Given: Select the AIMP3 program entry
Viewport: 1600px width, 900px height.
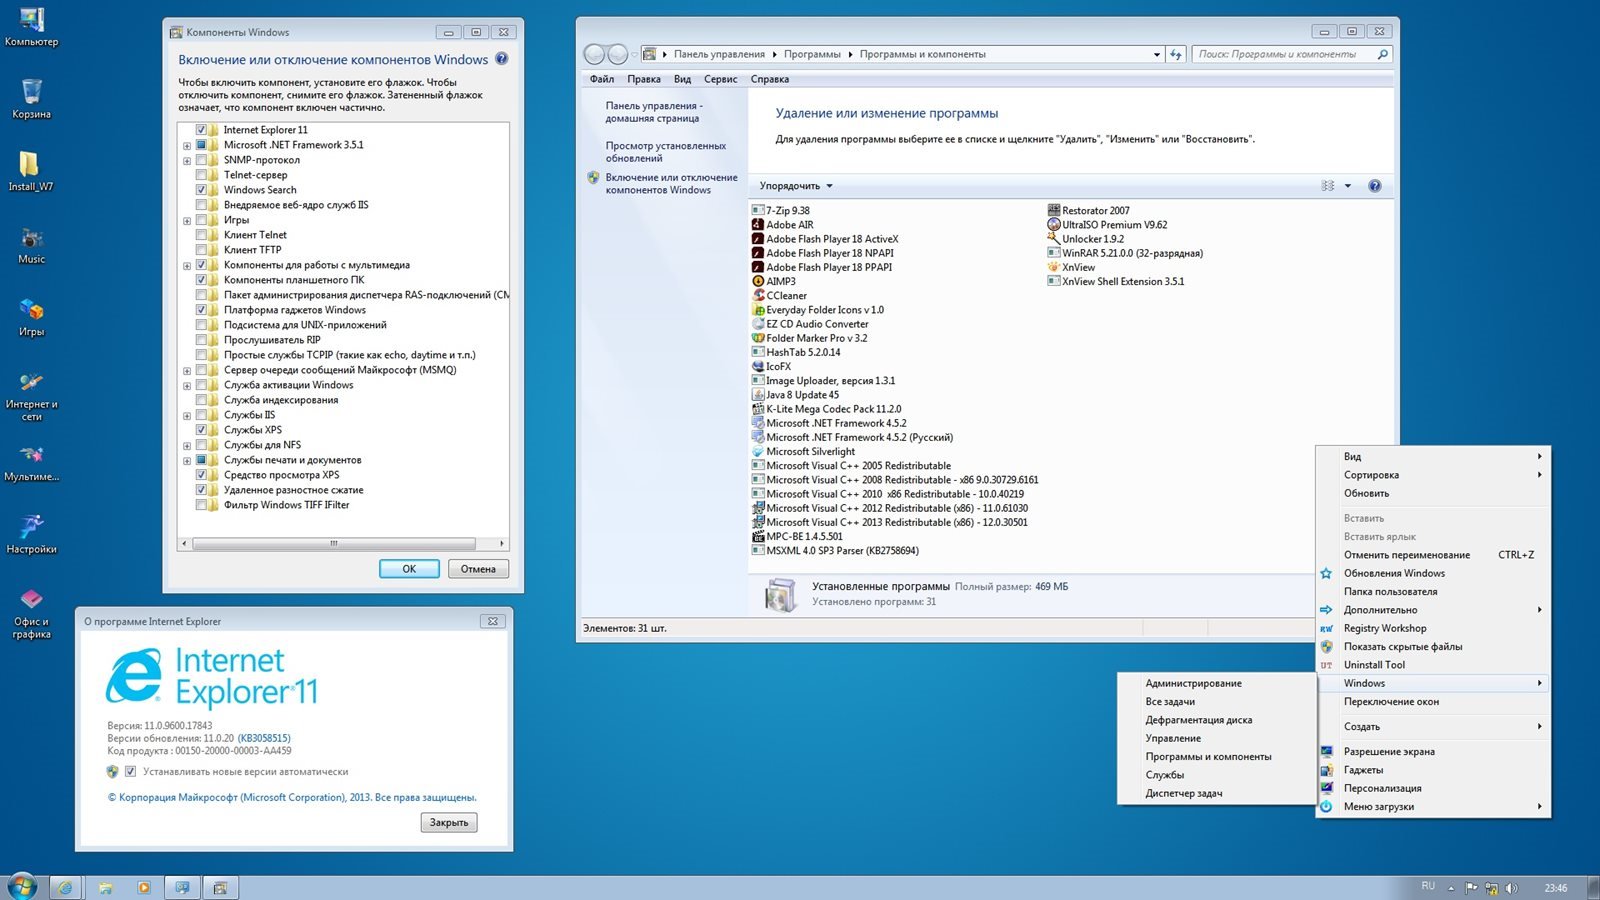Looking at the screenshot, I should (x=774, y=282).
